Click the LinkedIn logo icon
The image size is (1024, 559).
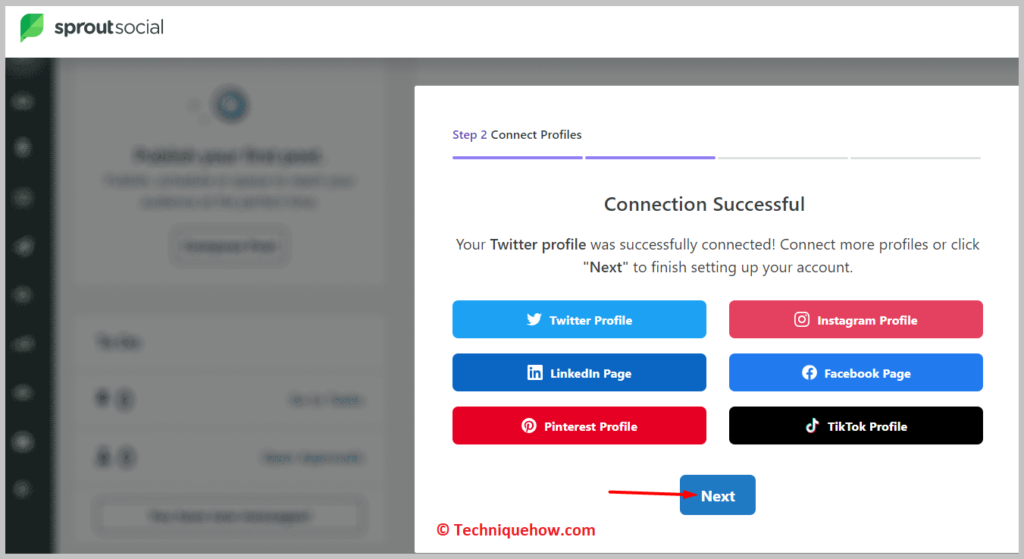[535, 372]
